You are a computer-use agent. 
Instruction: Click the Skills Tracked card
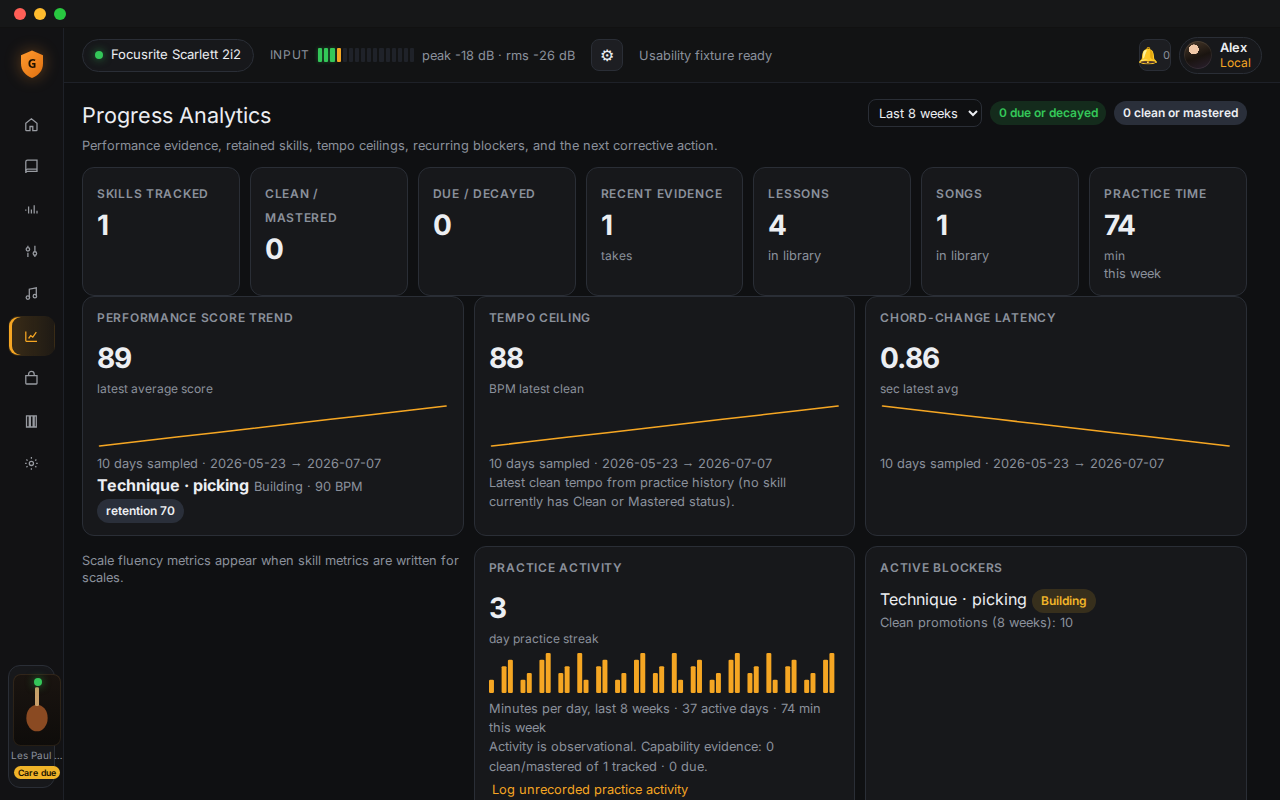click(x=161, y=231)
